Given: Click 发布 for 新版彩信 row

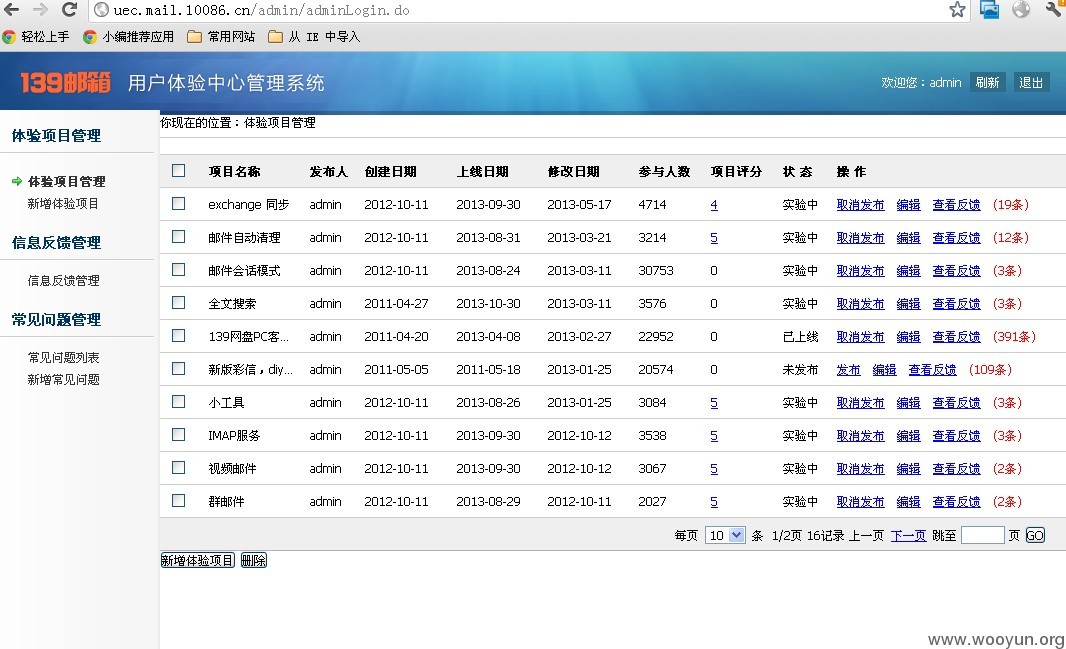Looking at the screenshot, I should (x=848, y=370).
